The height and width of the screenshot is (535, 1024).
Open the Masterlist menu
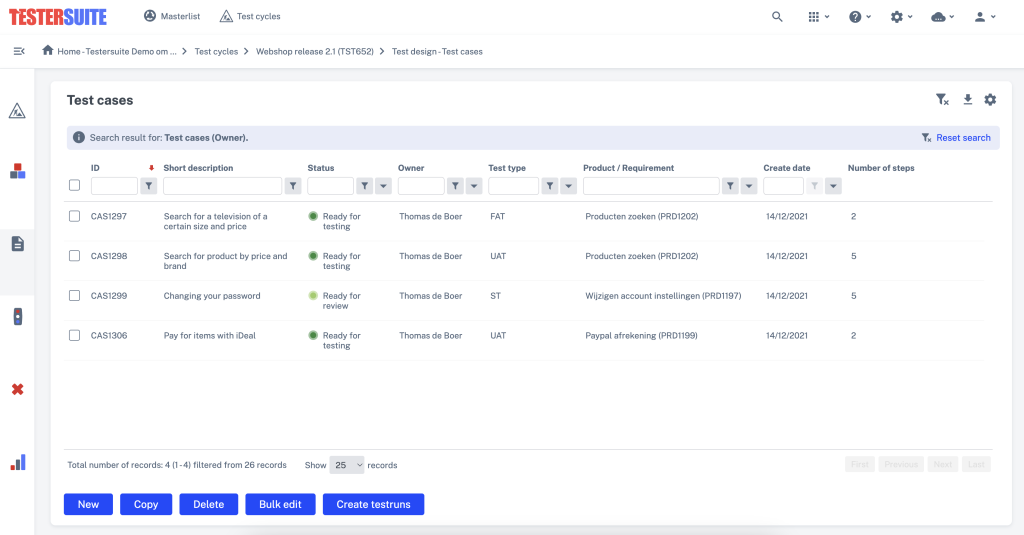(172, 16)
